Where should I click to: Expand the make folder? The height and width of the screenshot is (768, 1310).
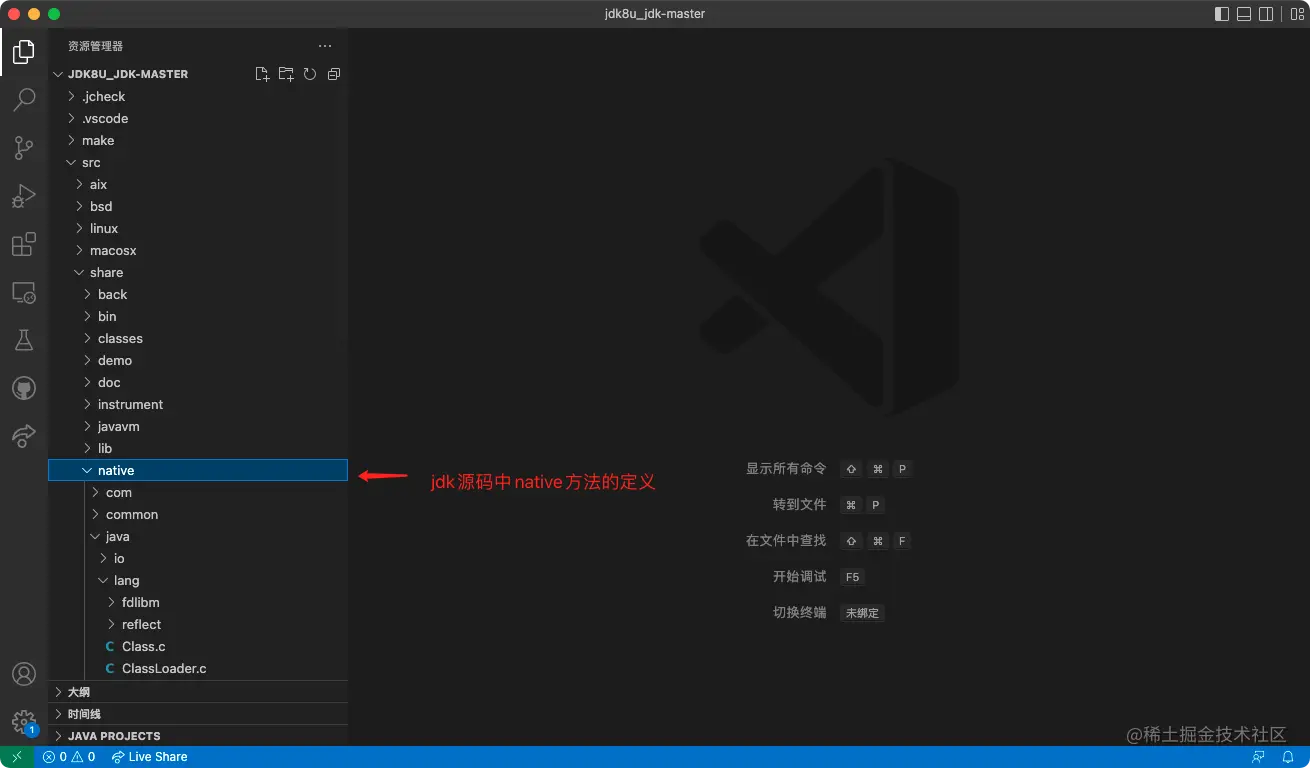[198, 140]
